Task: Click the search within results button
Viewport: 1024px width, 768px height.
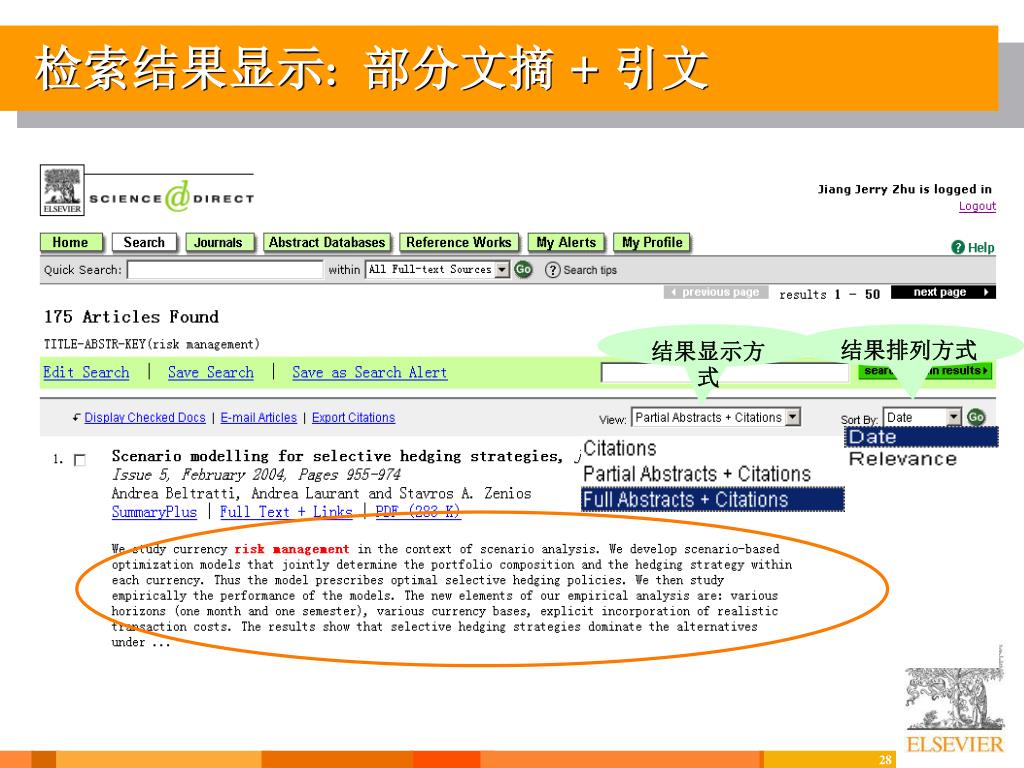Action: coord(925,371)
